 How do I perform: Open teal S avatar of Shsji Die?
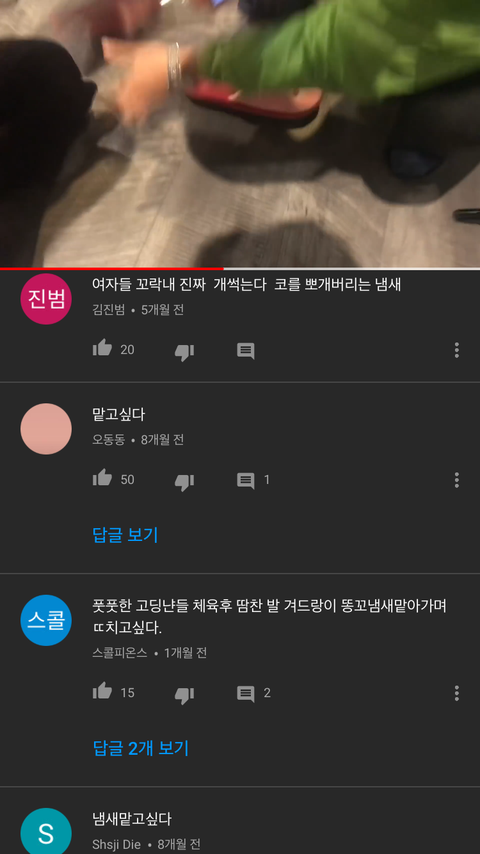point(46,831)
